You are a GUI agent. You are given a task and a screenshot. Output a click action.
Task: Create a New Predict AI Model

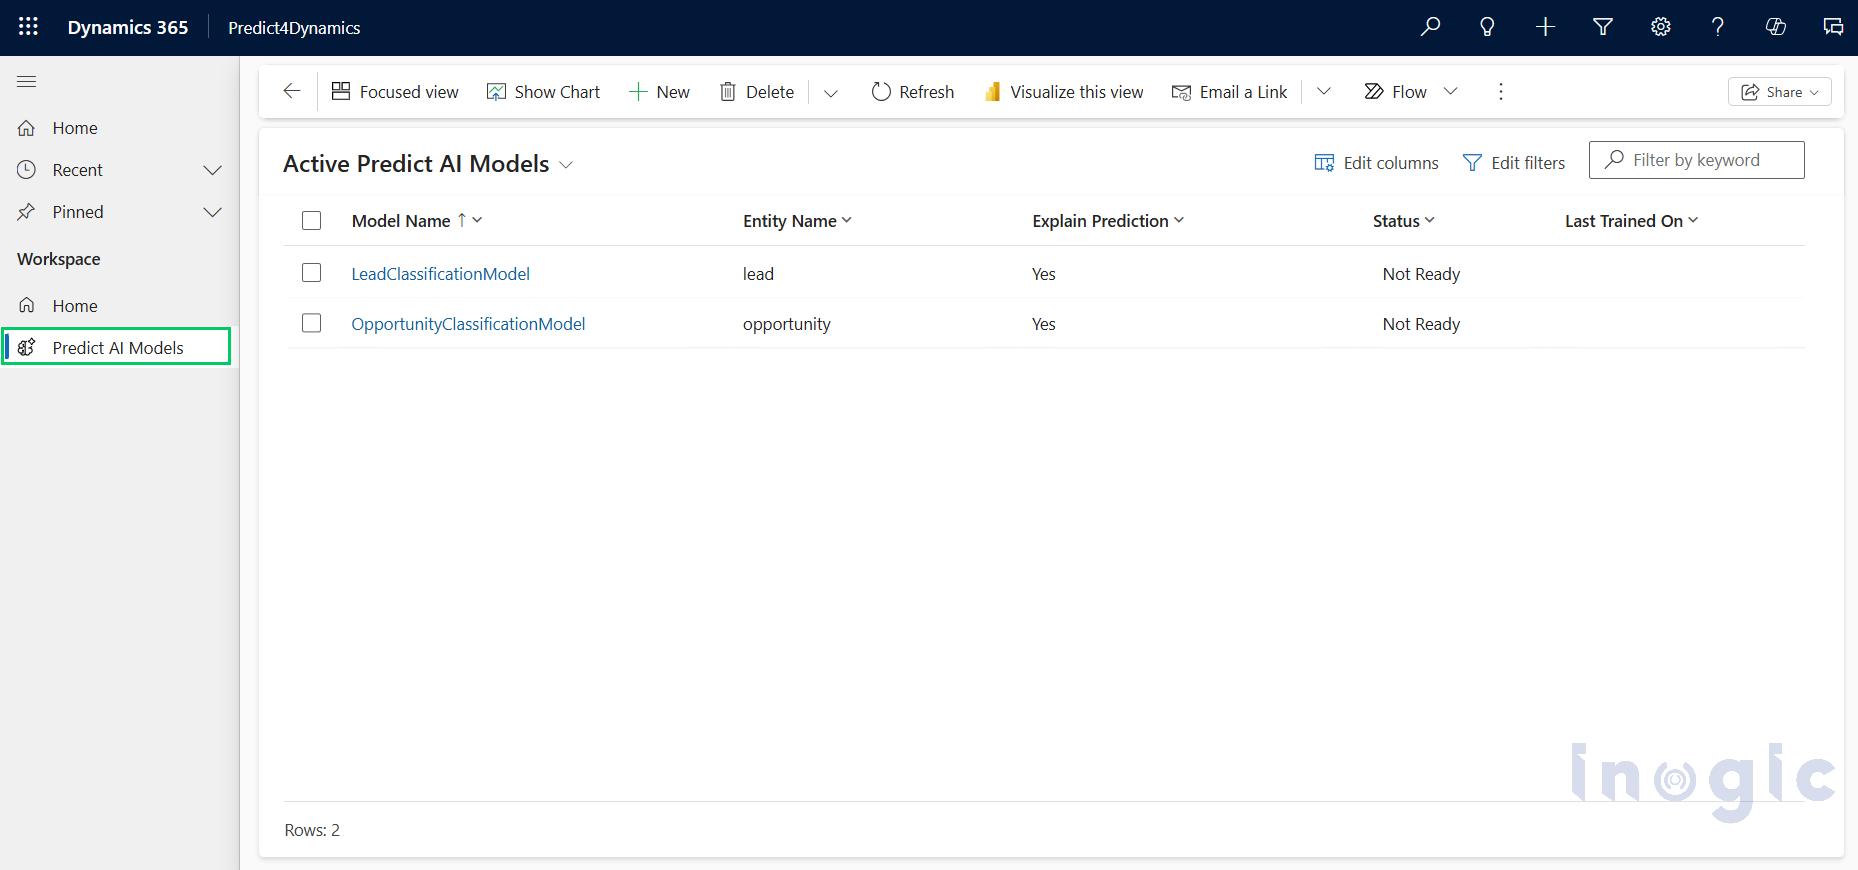[x=660, y=92]
